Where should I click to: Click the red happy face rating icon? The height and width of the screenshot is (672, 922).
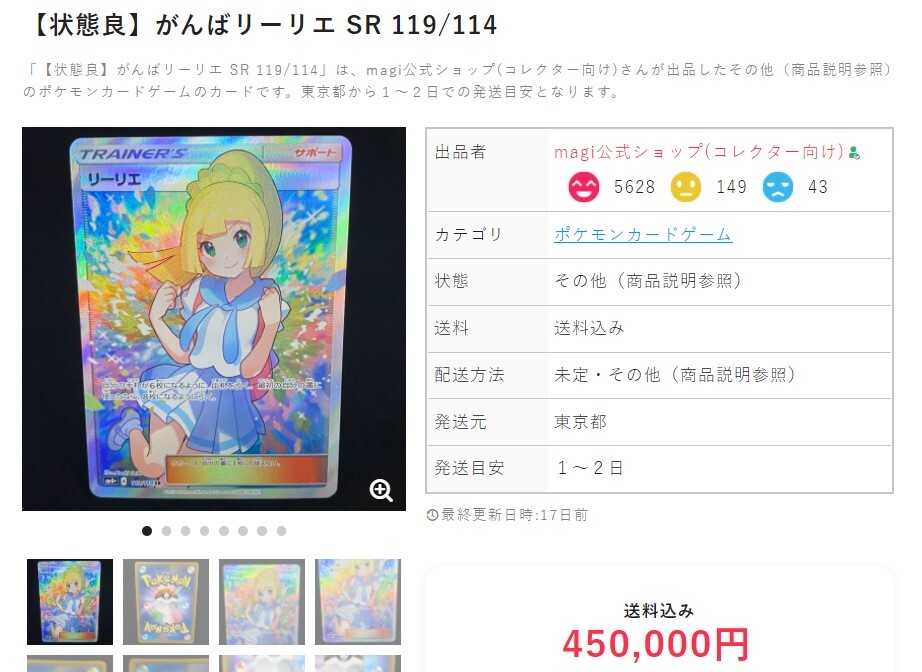[583, 187]
